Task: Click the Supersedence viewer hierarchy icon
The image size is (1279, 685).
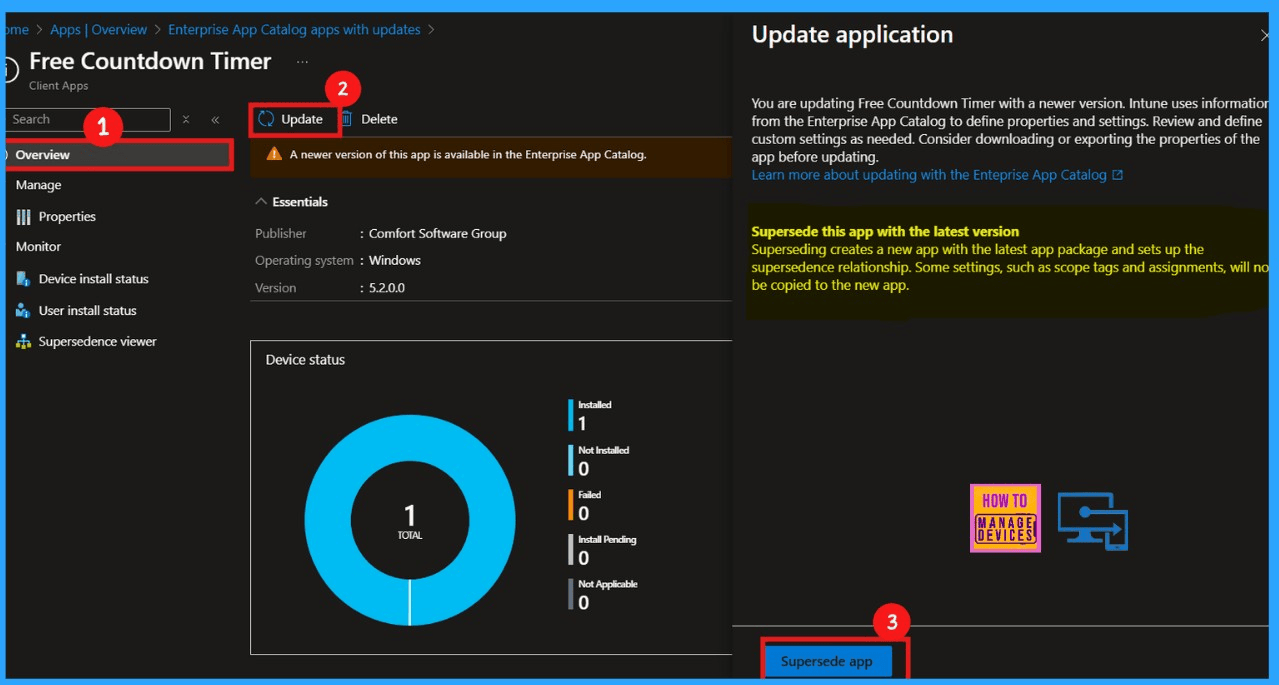Action: click(x=23, y=342)
